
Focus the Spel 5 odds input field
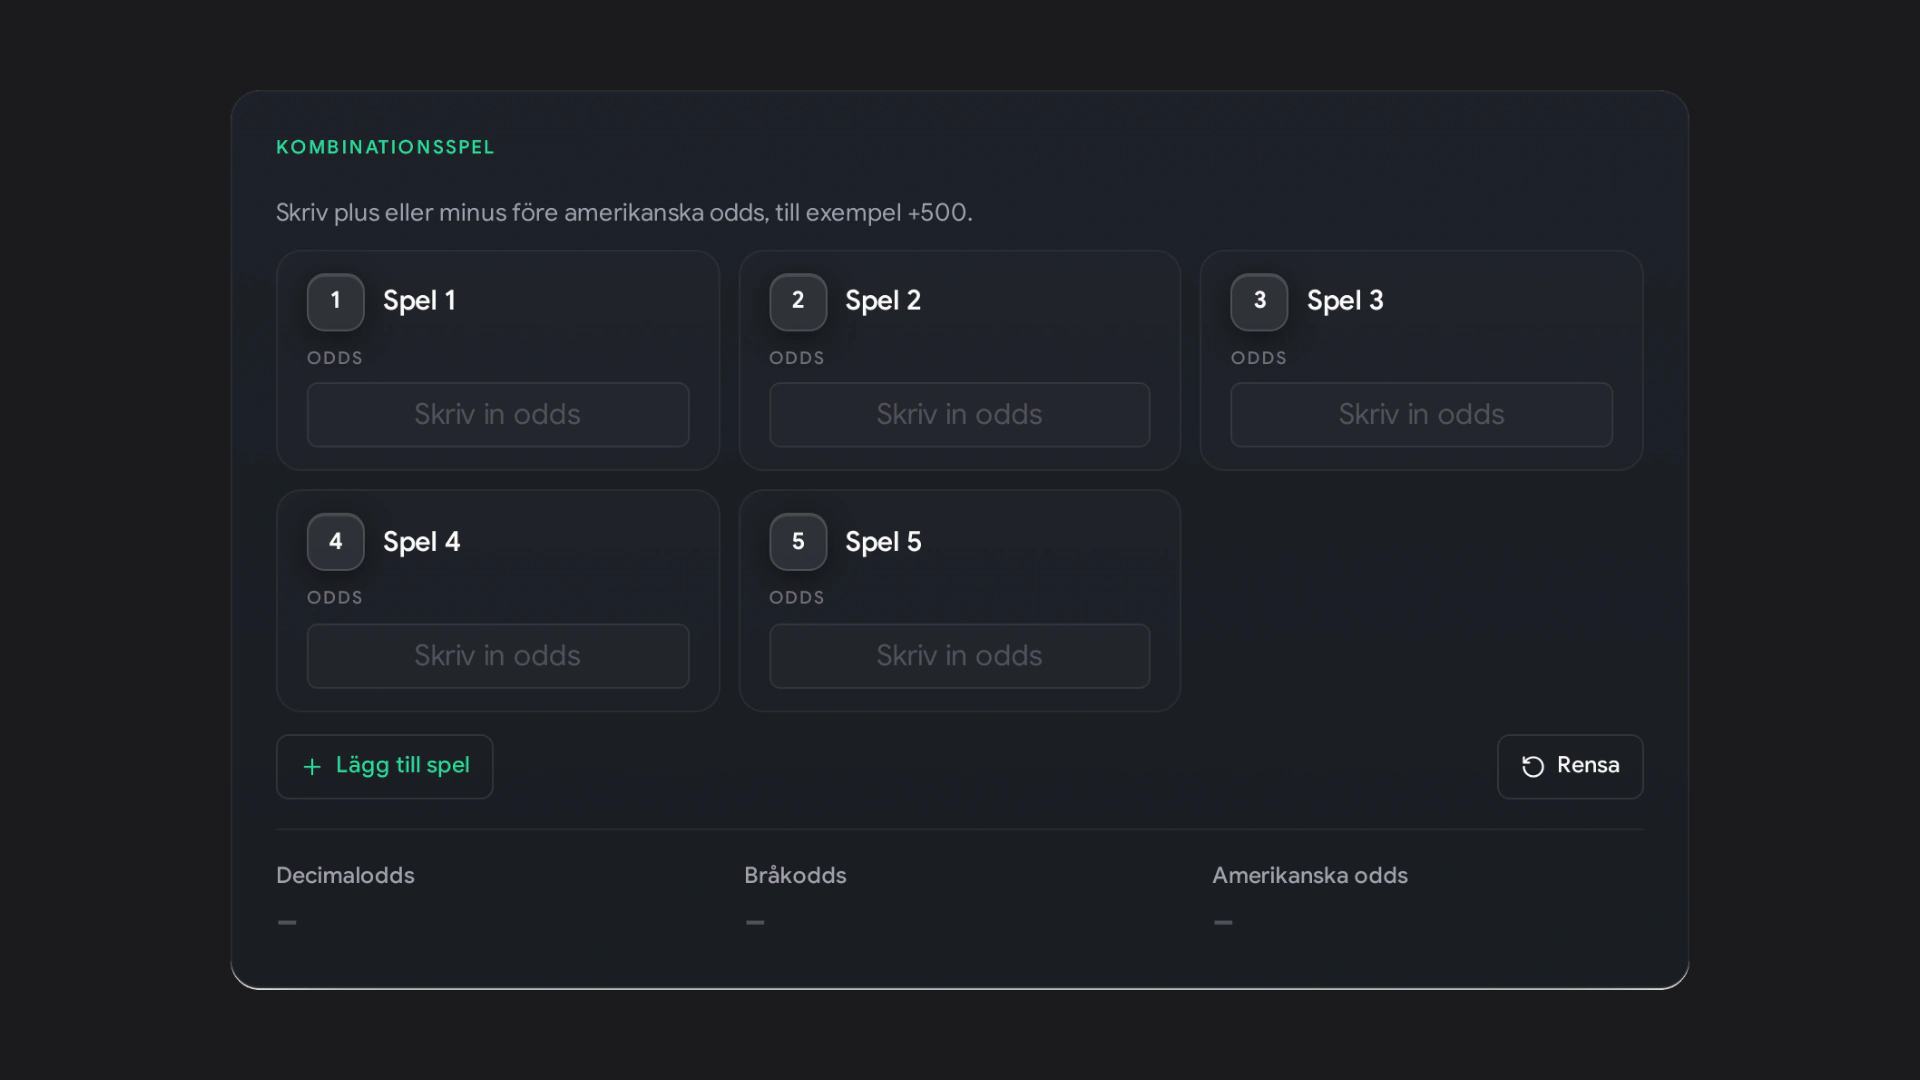(960, 656)
